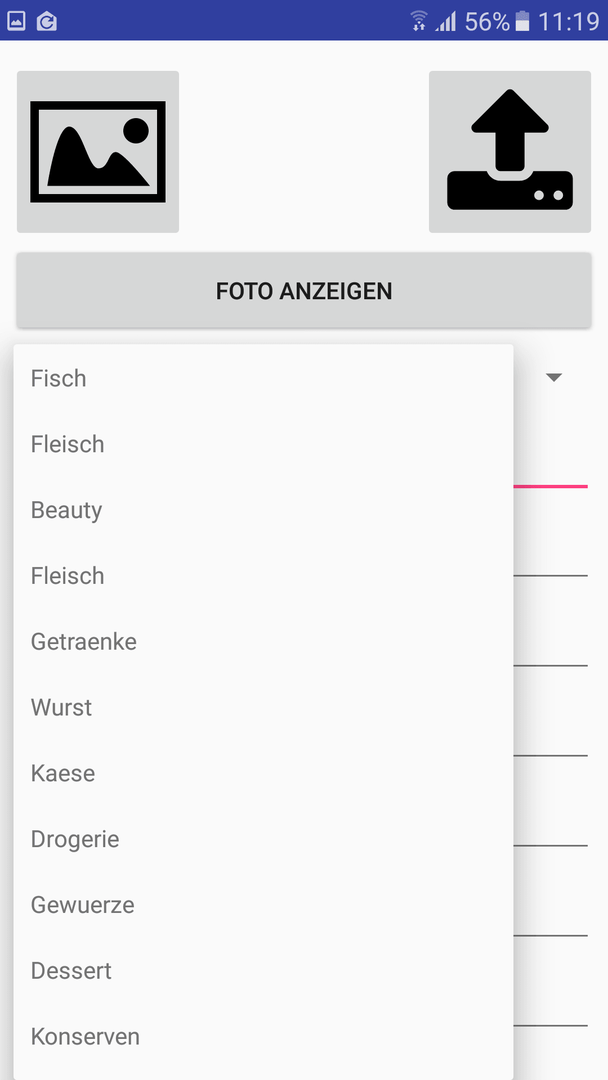Pick the second Fleisch entry below Beauty
This screenshot has height=1080, width=608.
(263, 576)
